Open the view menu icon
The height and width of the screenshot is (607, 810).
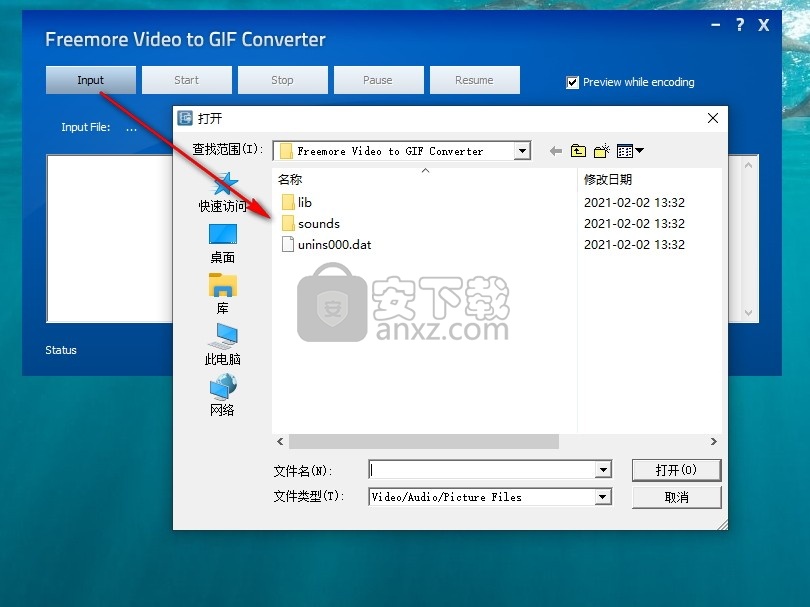630,151
